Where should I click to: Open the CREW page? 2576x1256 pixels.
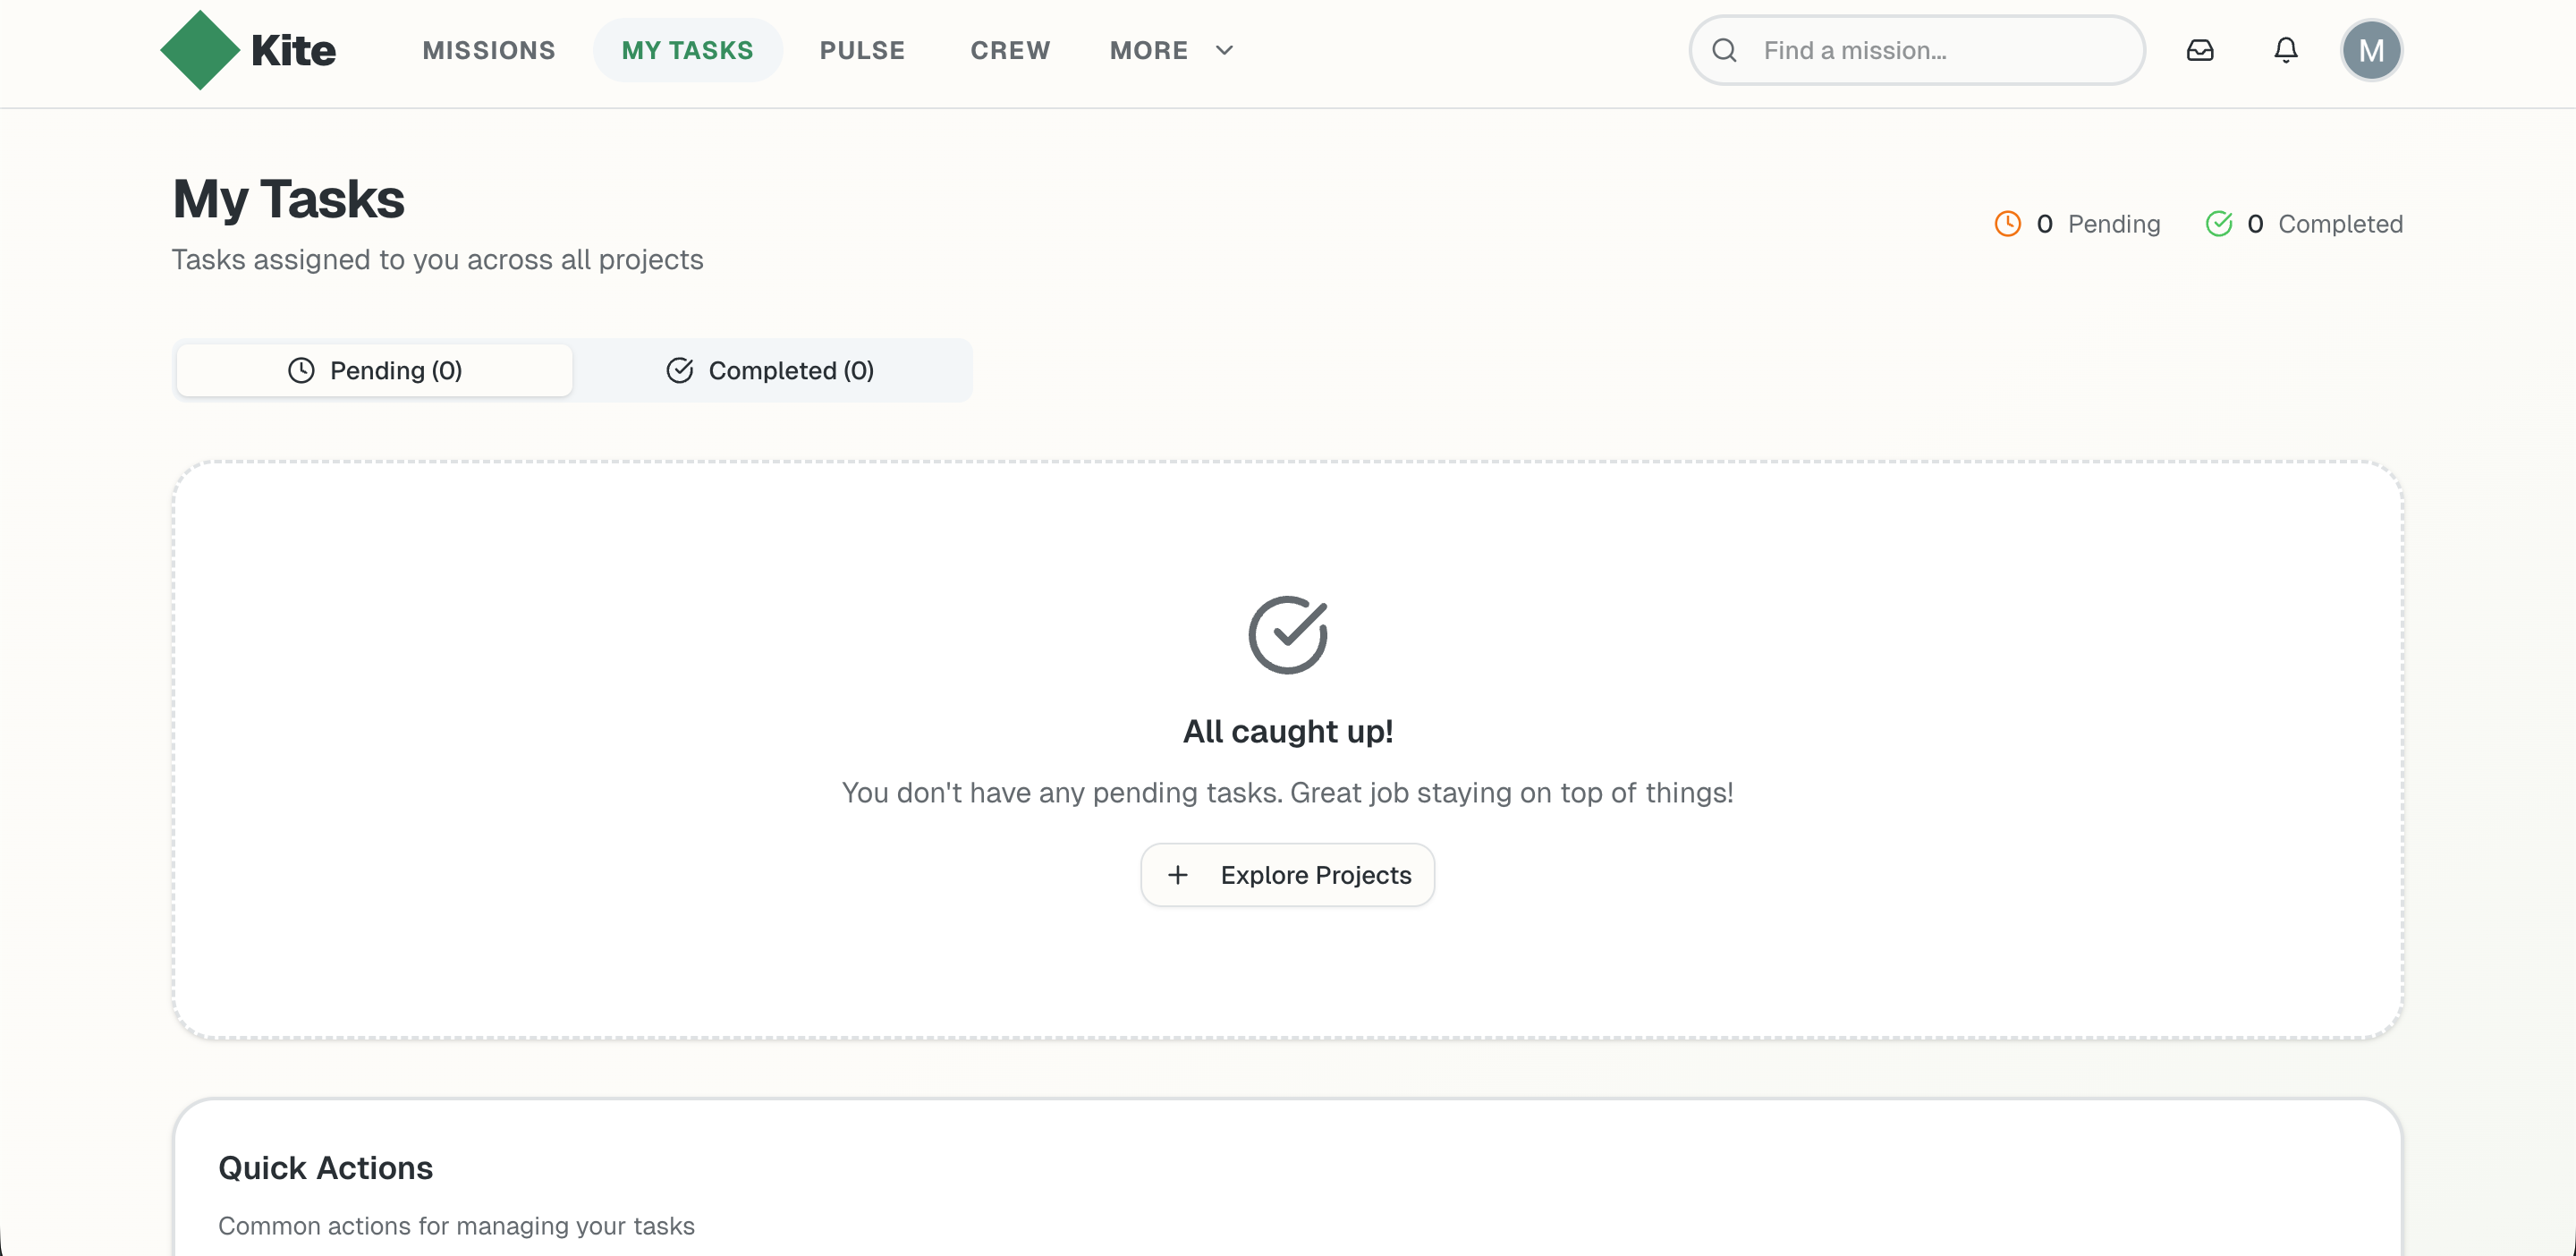1010,50
